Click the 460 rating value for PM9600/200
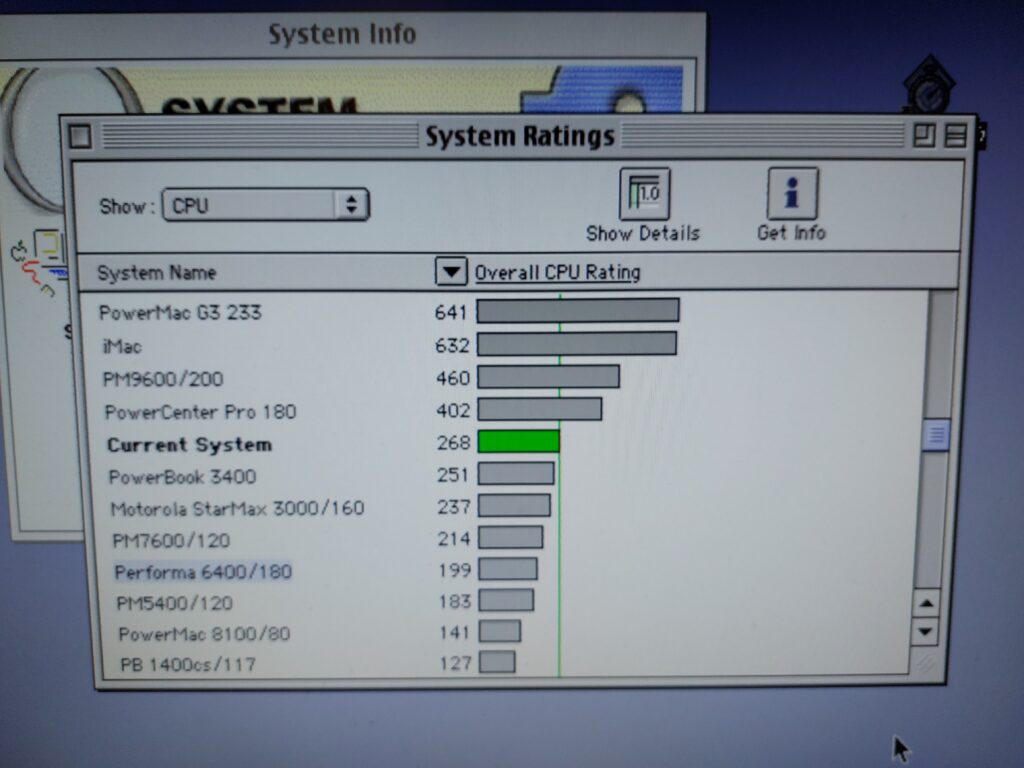The image size is (1024, 768). point(453,378)
